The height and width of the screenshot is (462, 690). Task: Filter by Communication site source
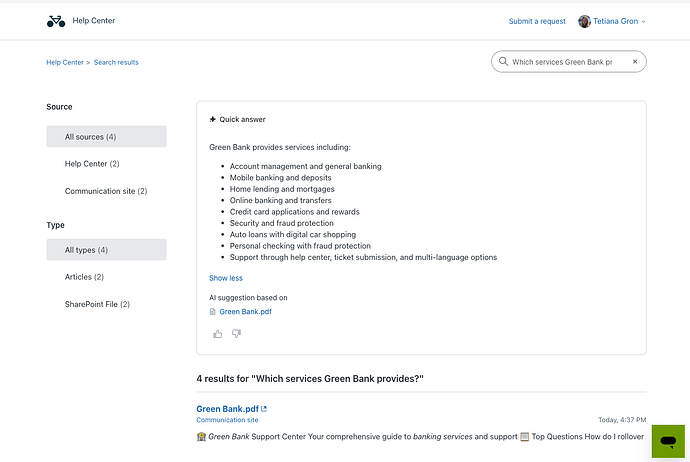point(106,191)
